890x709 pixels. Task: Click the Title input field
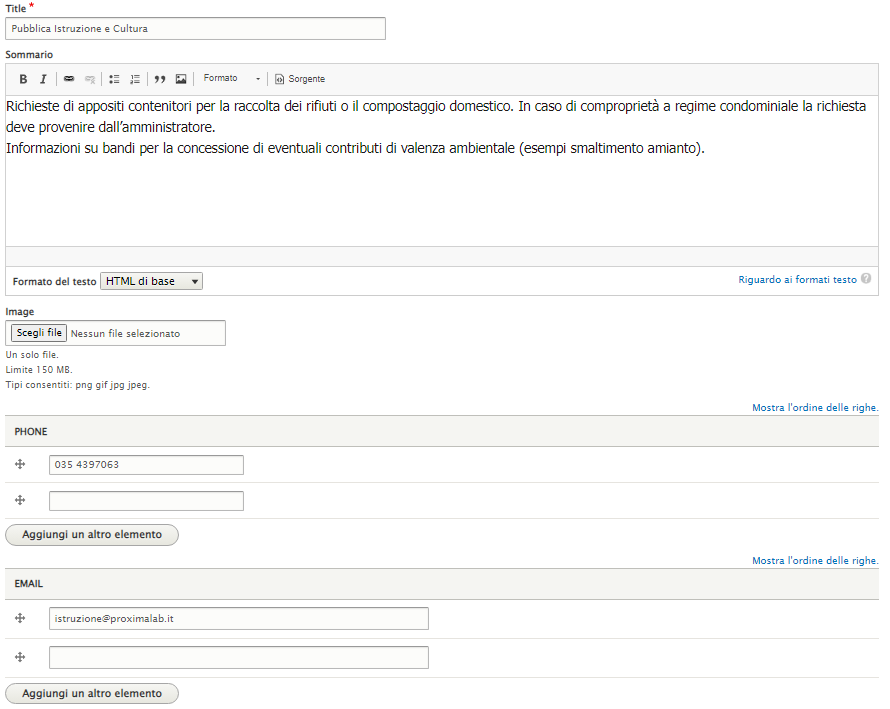195,29
